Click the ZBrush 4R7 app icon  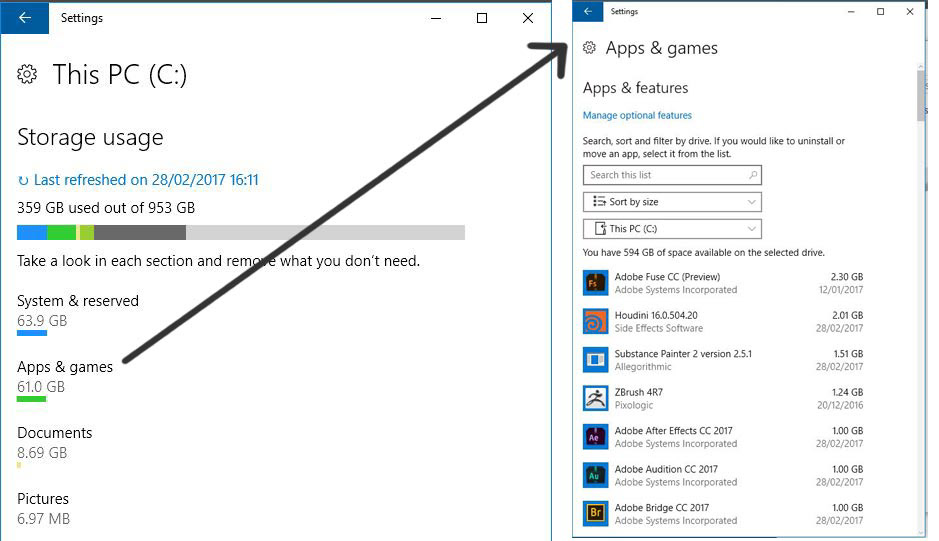point(595,398)
